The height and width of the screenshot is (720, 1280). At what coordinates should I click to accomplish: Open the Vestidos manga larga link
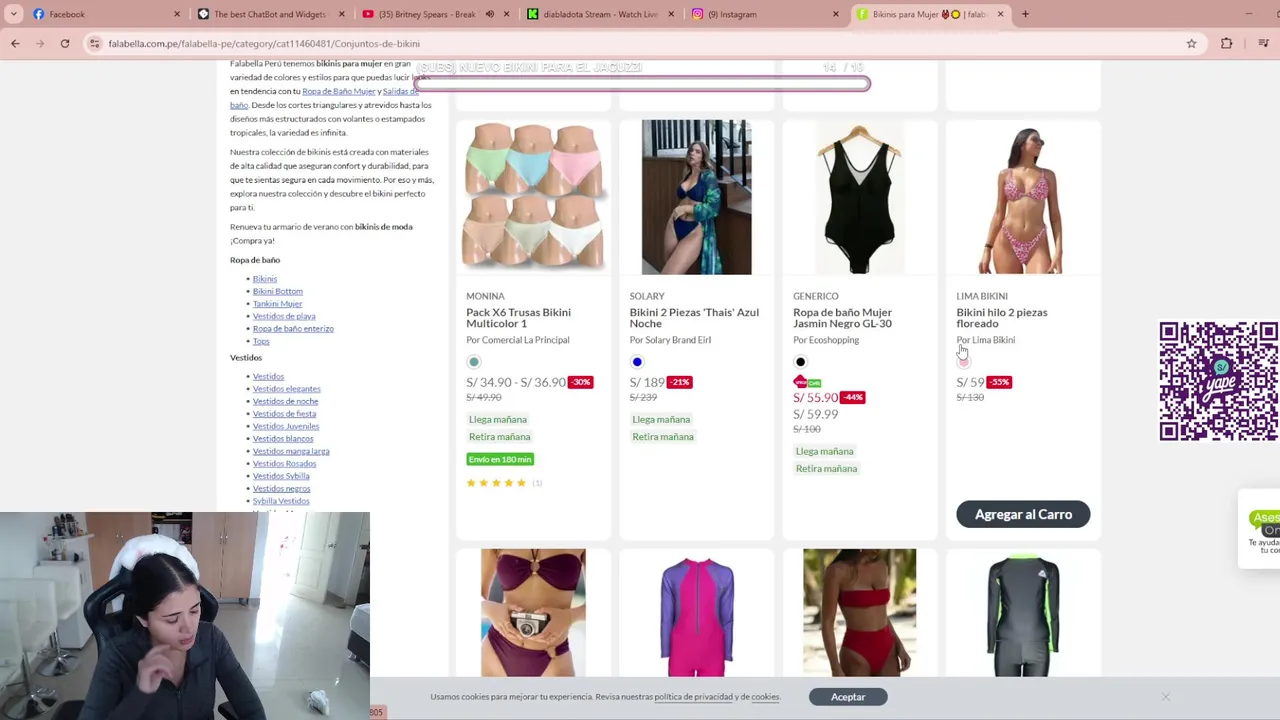click(291, 451)
